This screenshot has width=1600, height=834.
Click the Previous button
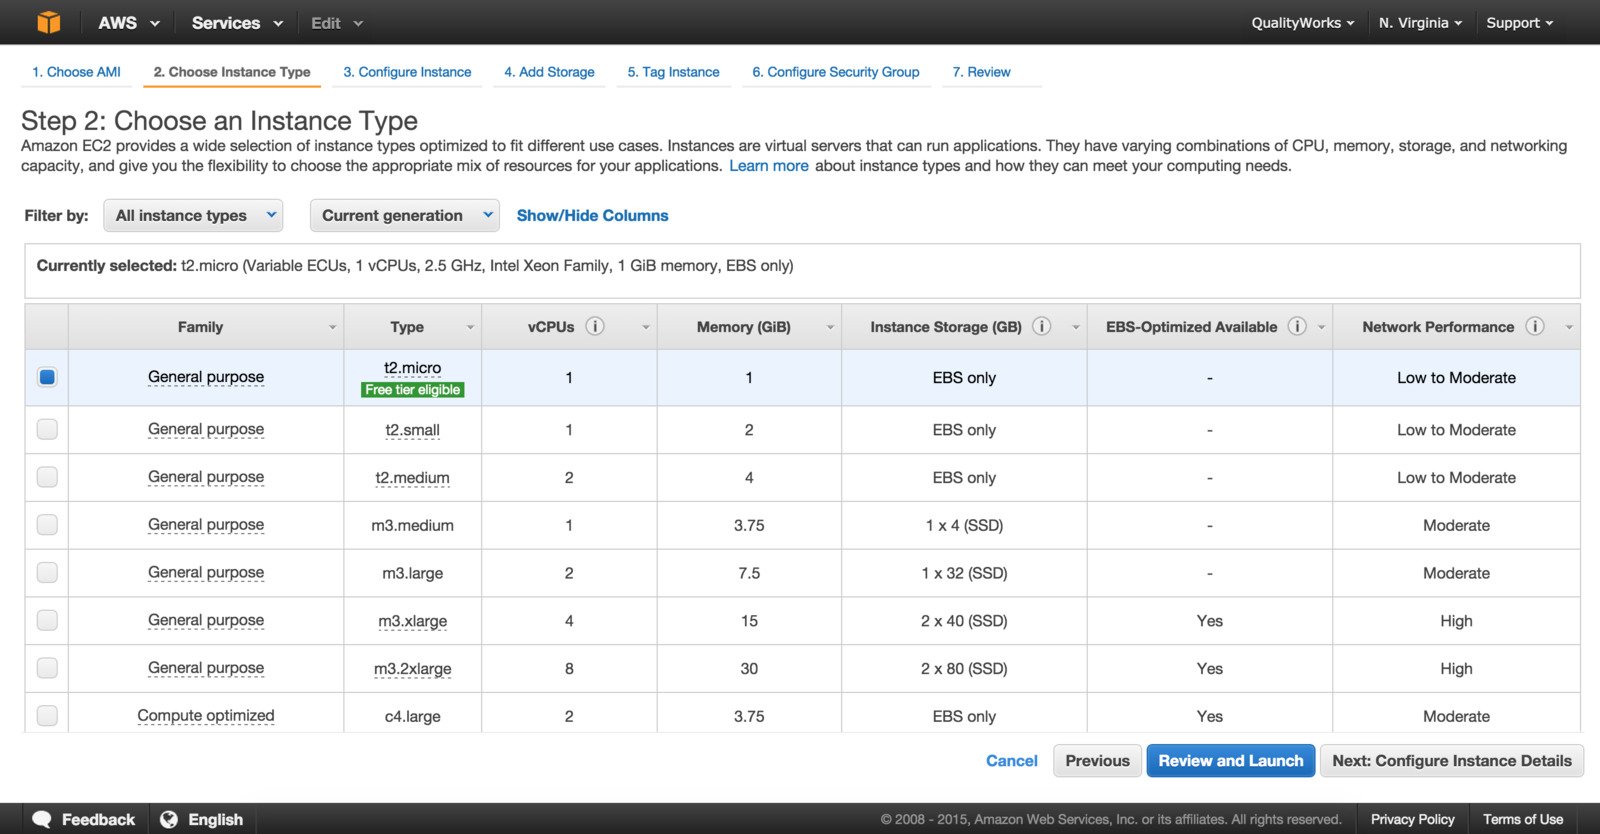click(1097, 761)
